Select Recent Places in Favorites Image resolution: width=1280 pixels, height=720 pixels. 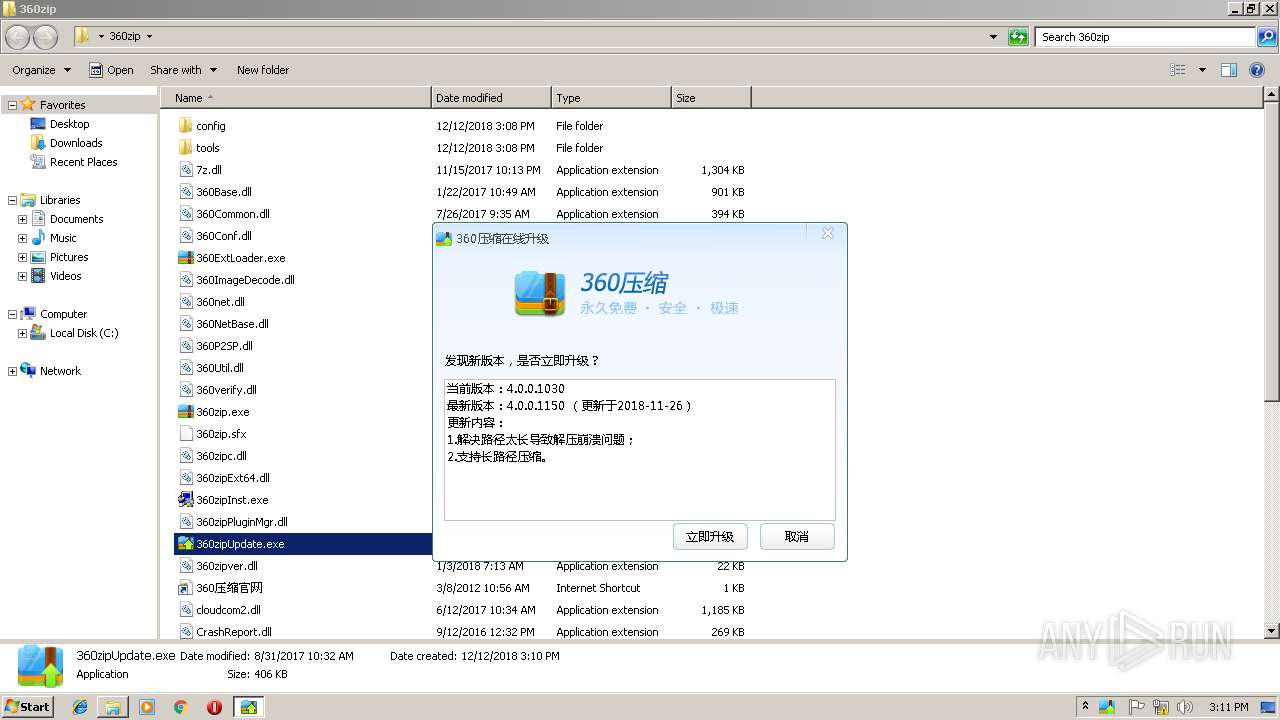83,162
